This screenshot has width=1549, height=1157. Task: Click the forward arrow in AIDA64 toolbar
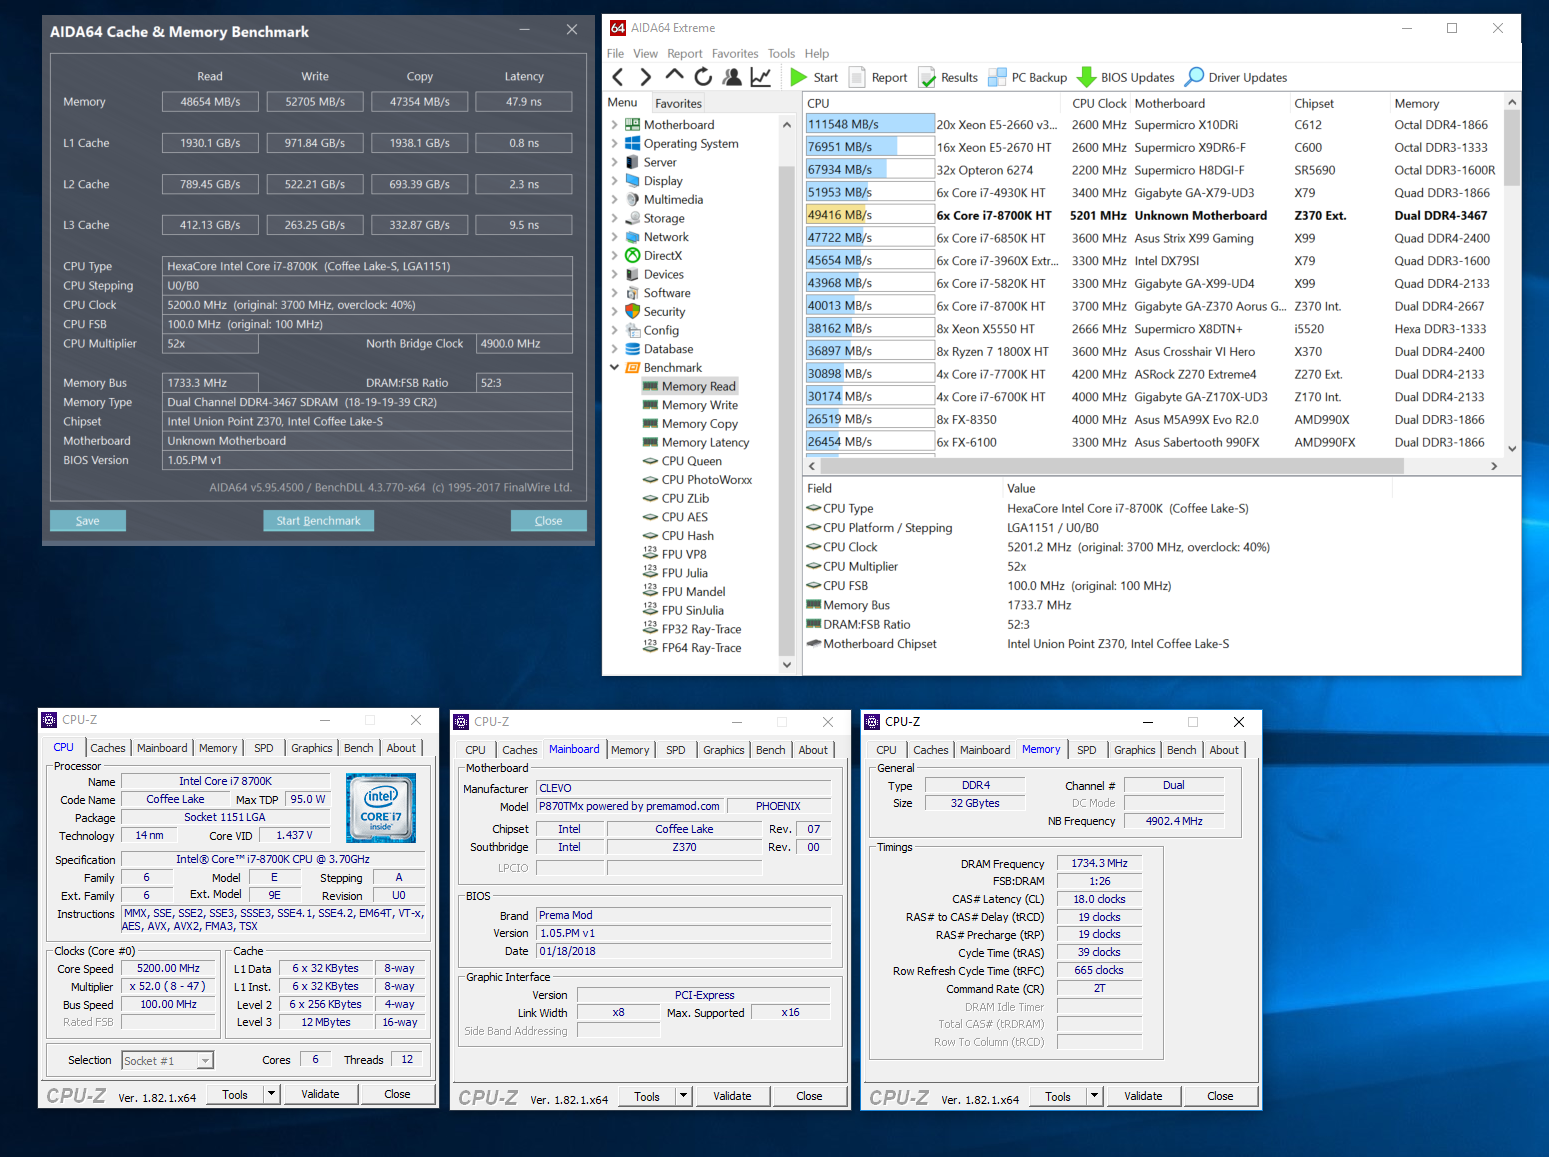coord(645,77)
